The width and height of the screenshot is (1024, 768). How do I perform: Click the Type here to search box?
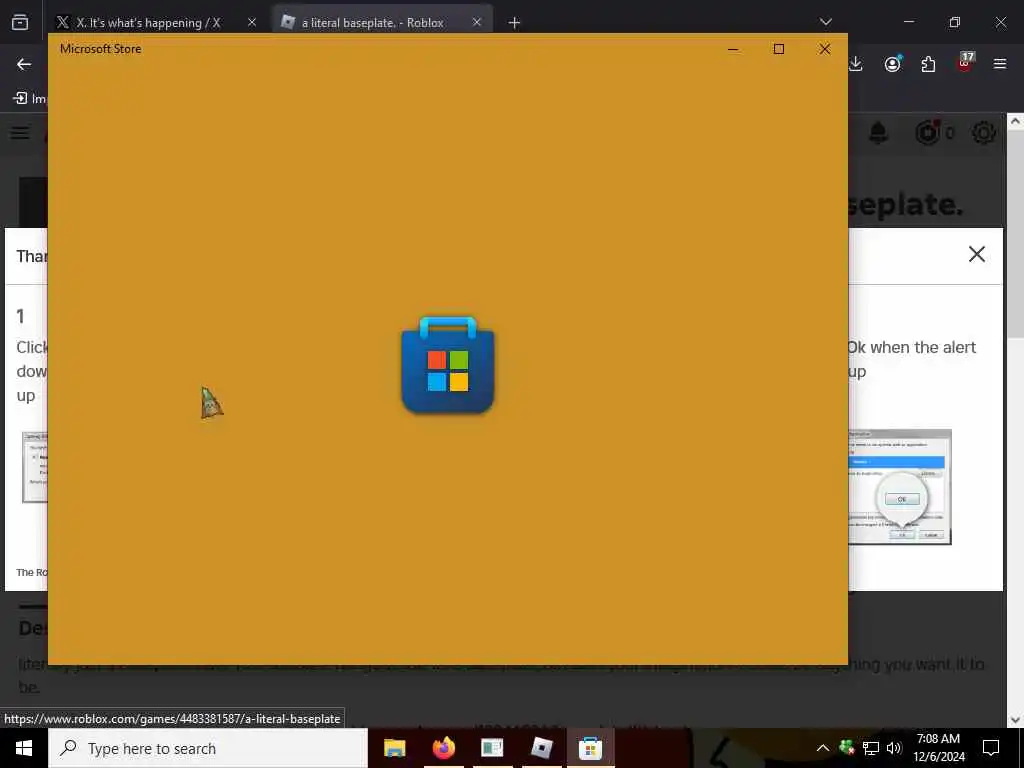pos(208,748)
